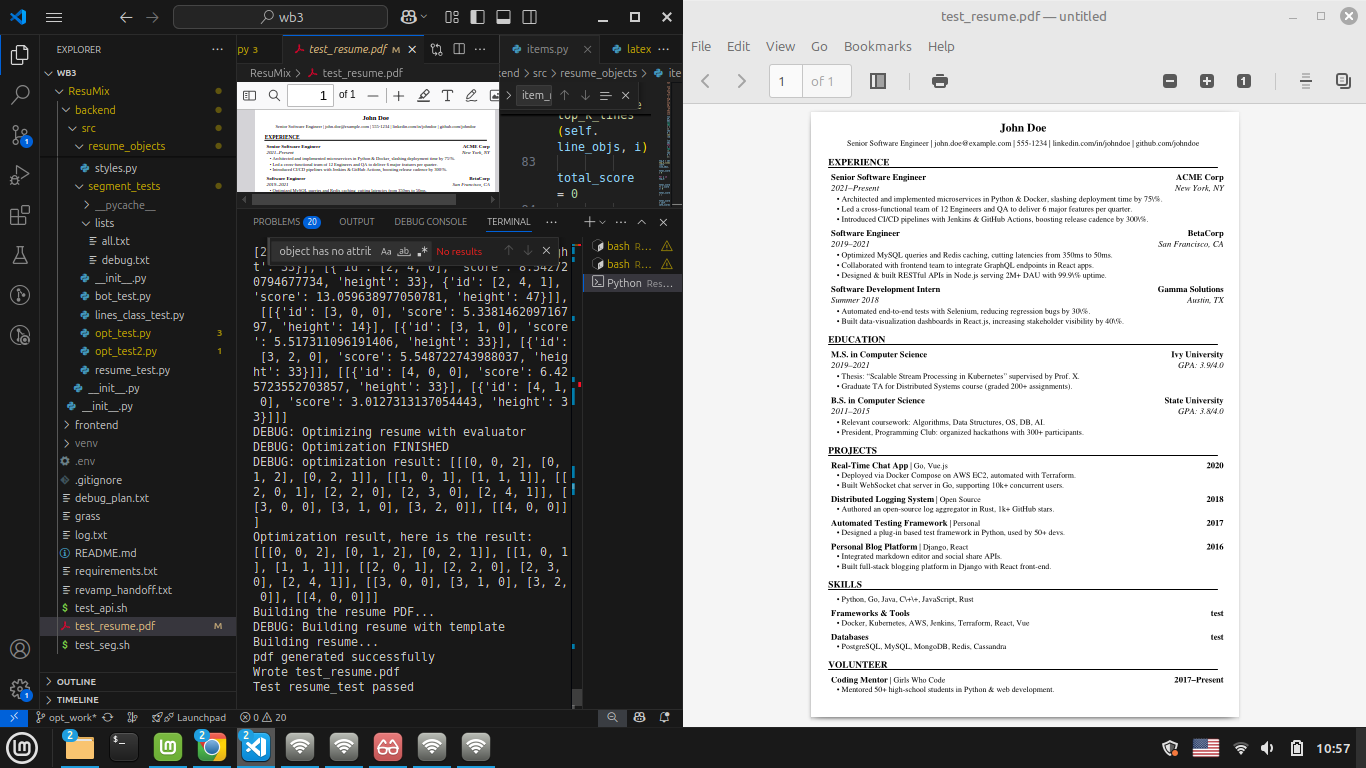The height and width of the screenshot is (768, 1366).
Task: Create new terminal with plus icon
Action: click(x=590, y=222)
